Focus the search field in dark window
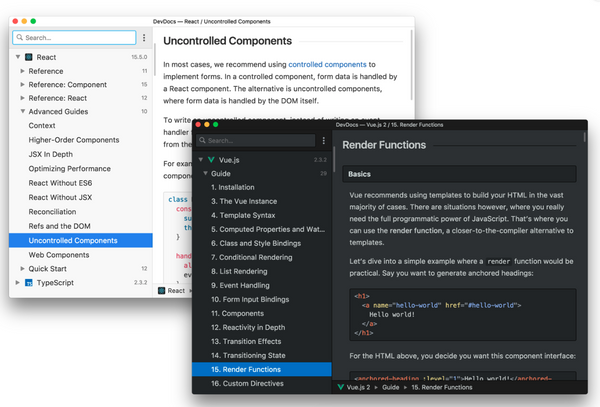 (x=256, y=140)
